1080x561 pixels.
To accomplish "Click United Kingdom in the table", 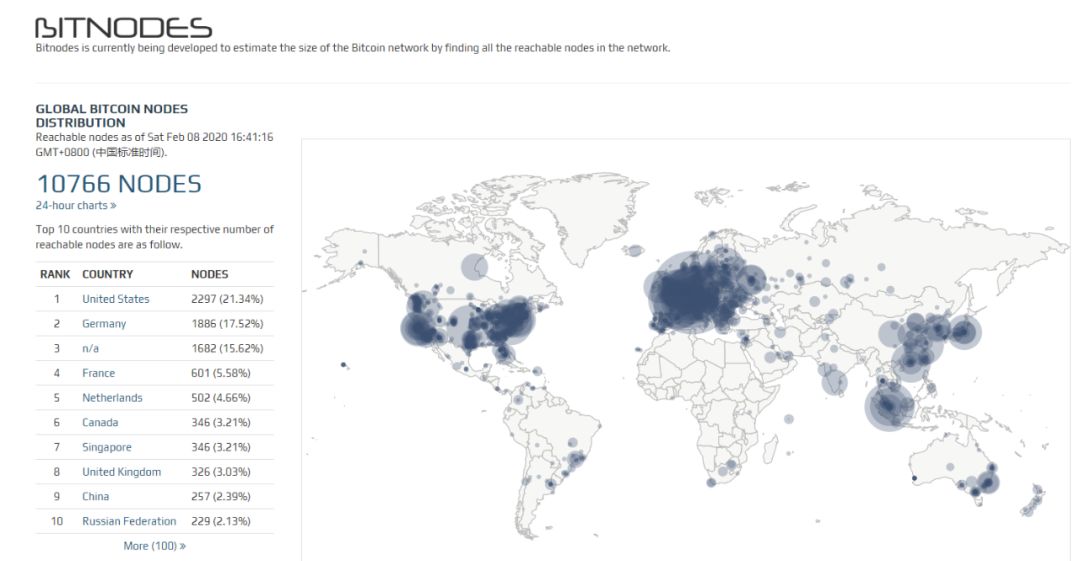I will pyautogui.click(x=121, y=472).
